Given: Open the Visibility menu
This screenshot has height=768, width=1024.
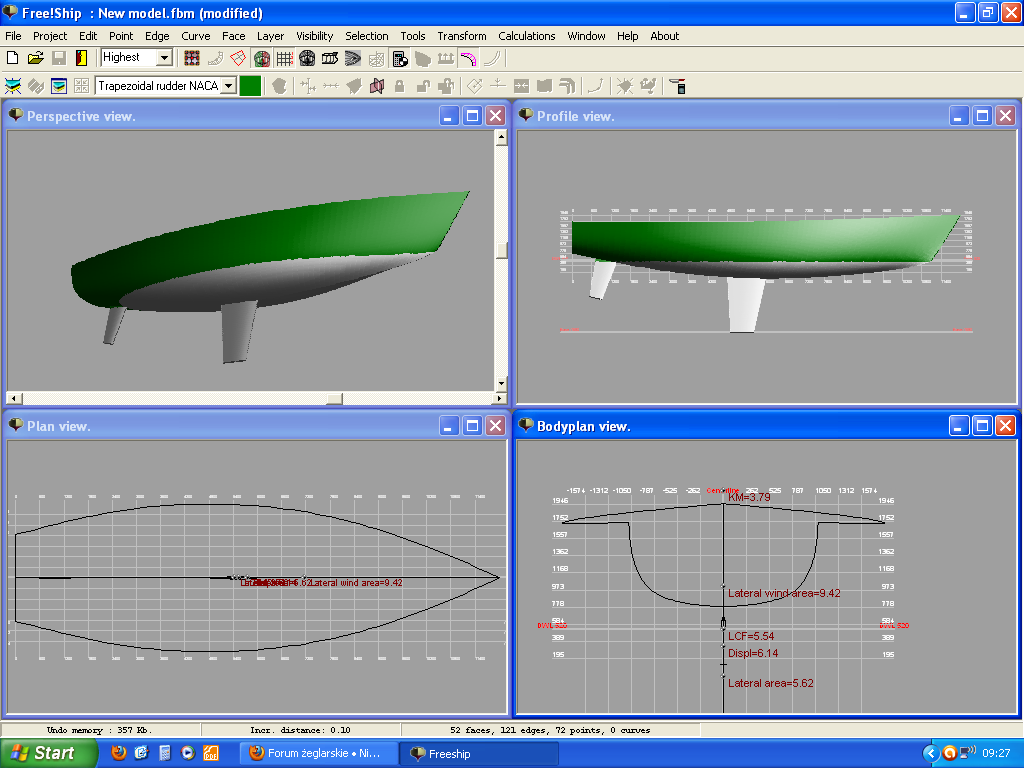Looking at the screenshot, I should point(315,36).
